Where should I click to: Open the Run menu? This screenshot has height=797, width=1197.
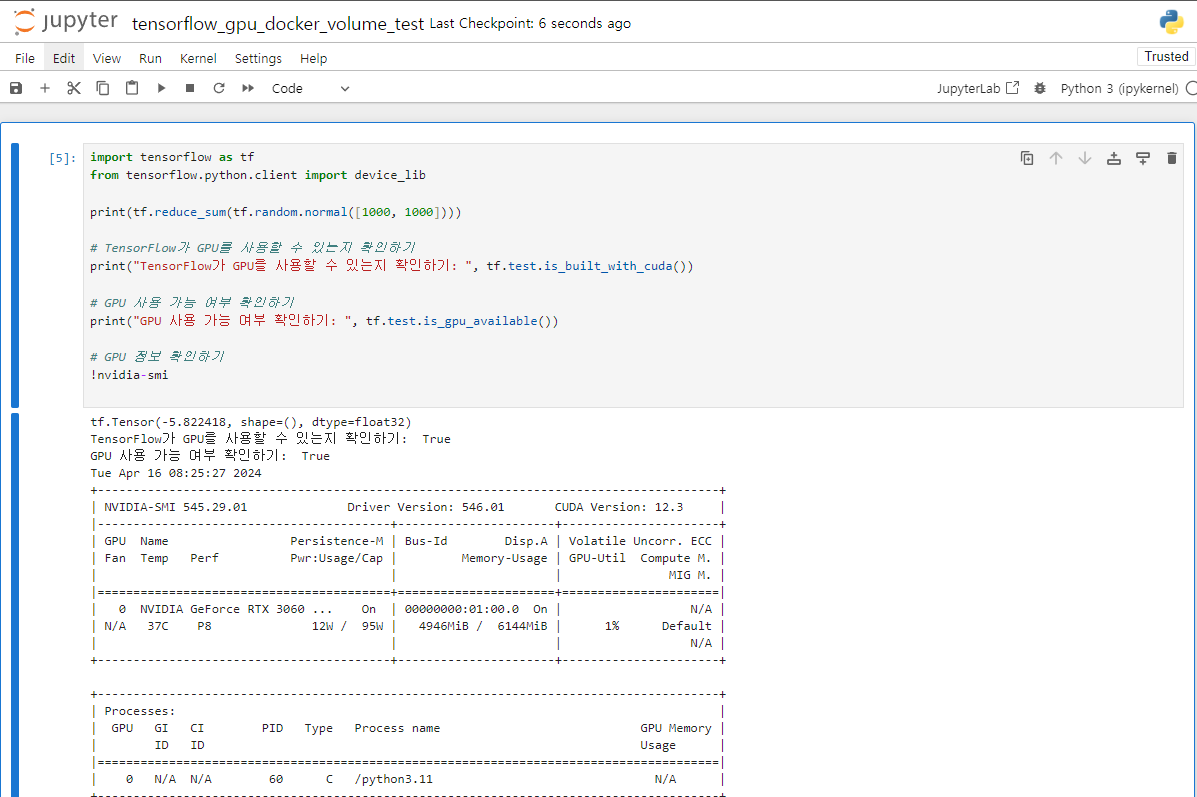click(150, 59)
